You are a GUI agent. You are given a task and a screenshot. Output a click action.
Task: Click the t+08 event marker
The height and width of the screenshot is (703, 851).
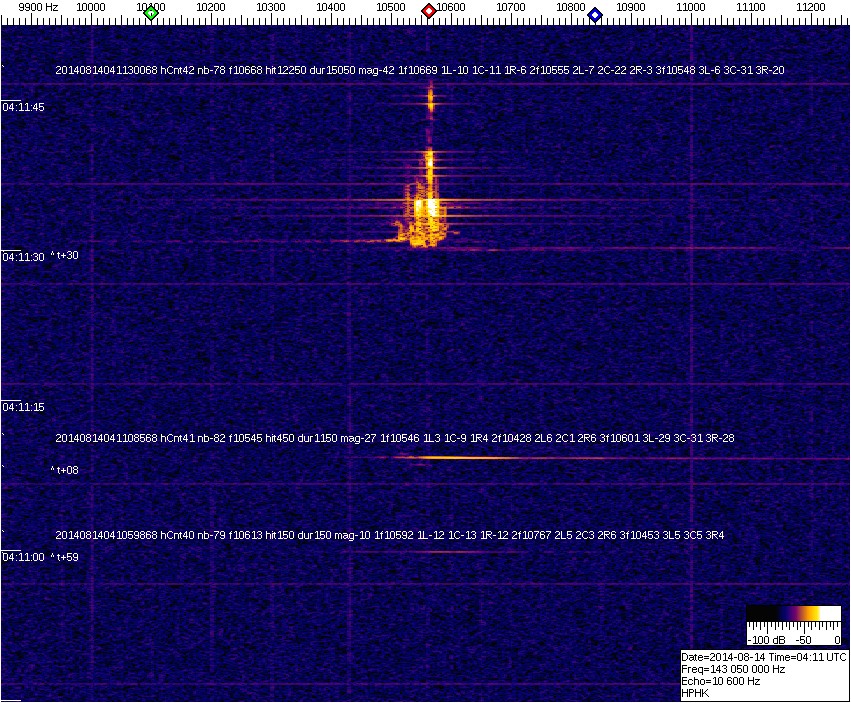[65, 470]
